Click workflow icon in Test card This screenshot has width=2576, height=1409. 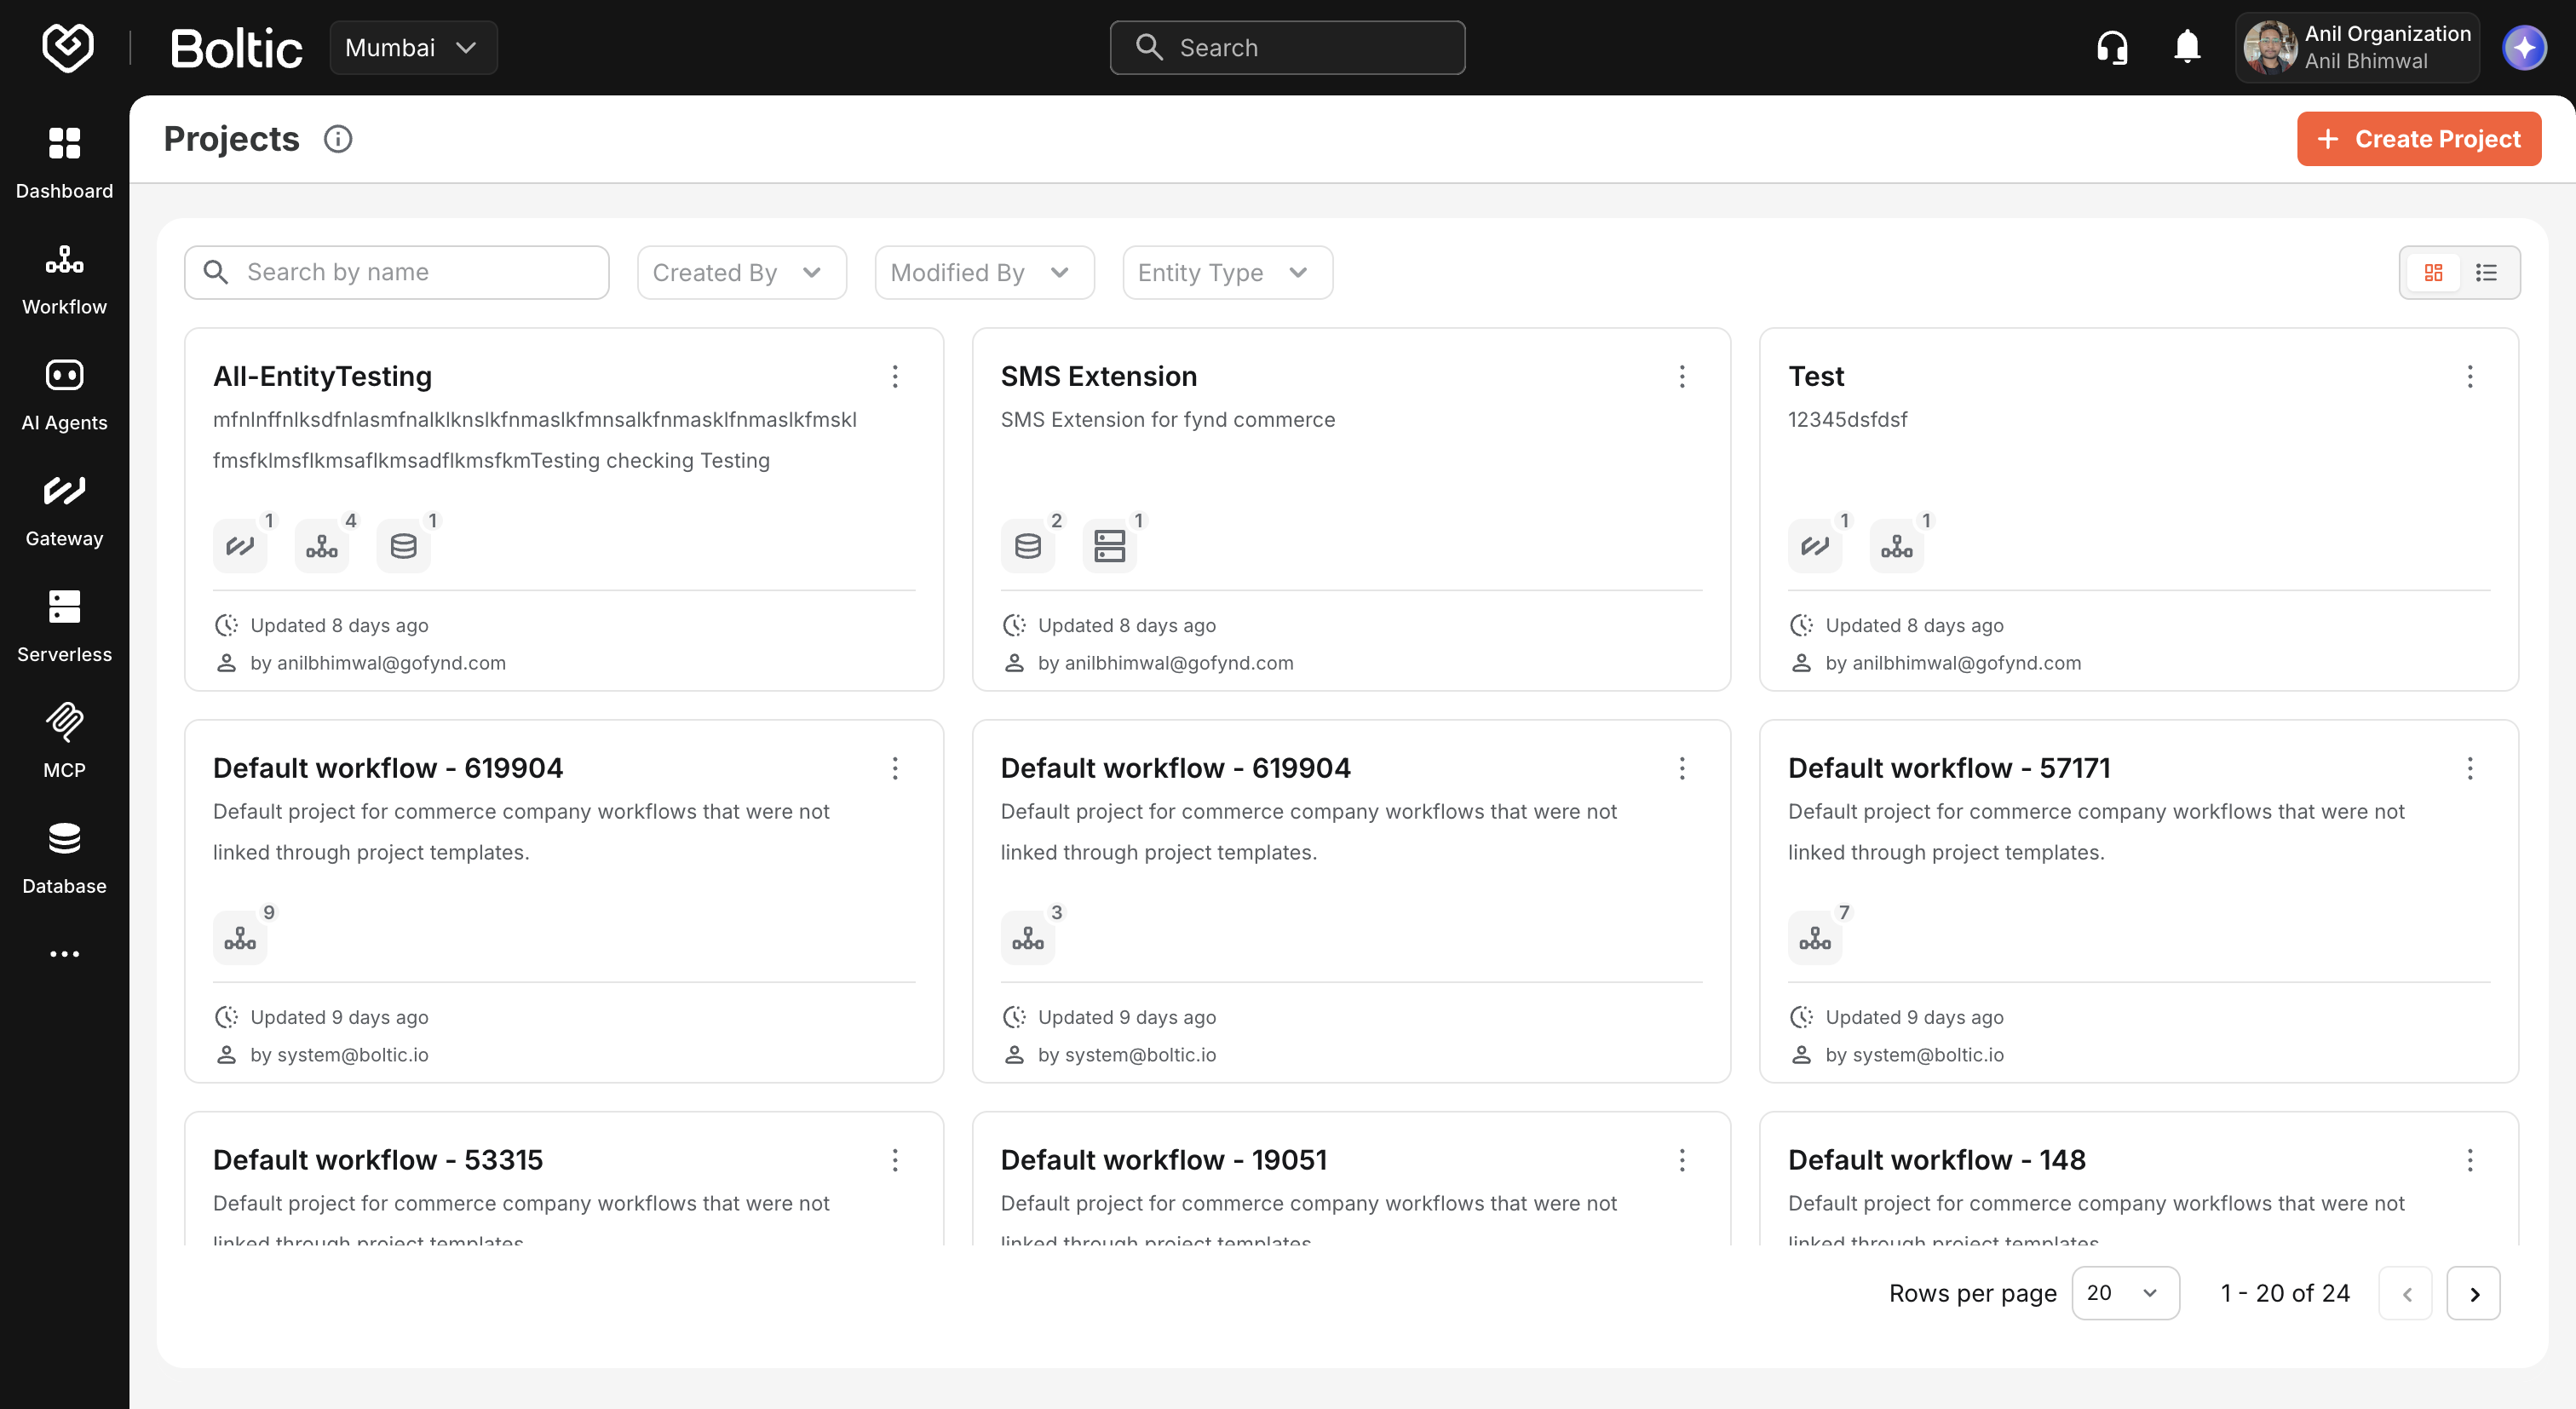[x=1897, y=546]
